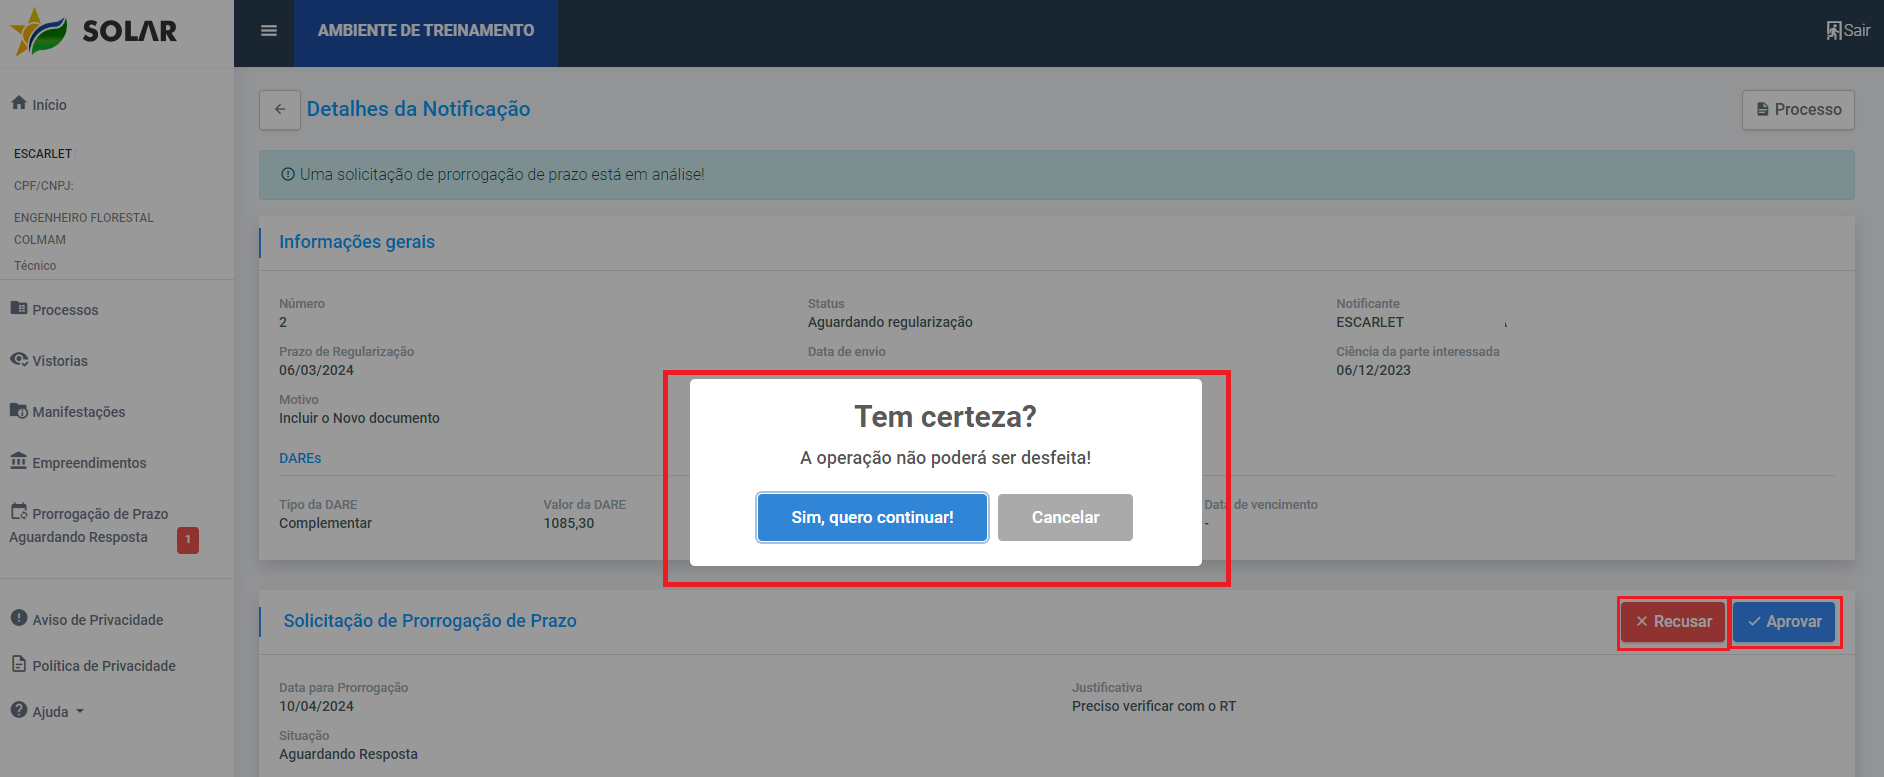The width and height of the screenshot is (1884, 777).
Task: Click the Ciência date 06/12/2023
Action: click(1373, 370)
